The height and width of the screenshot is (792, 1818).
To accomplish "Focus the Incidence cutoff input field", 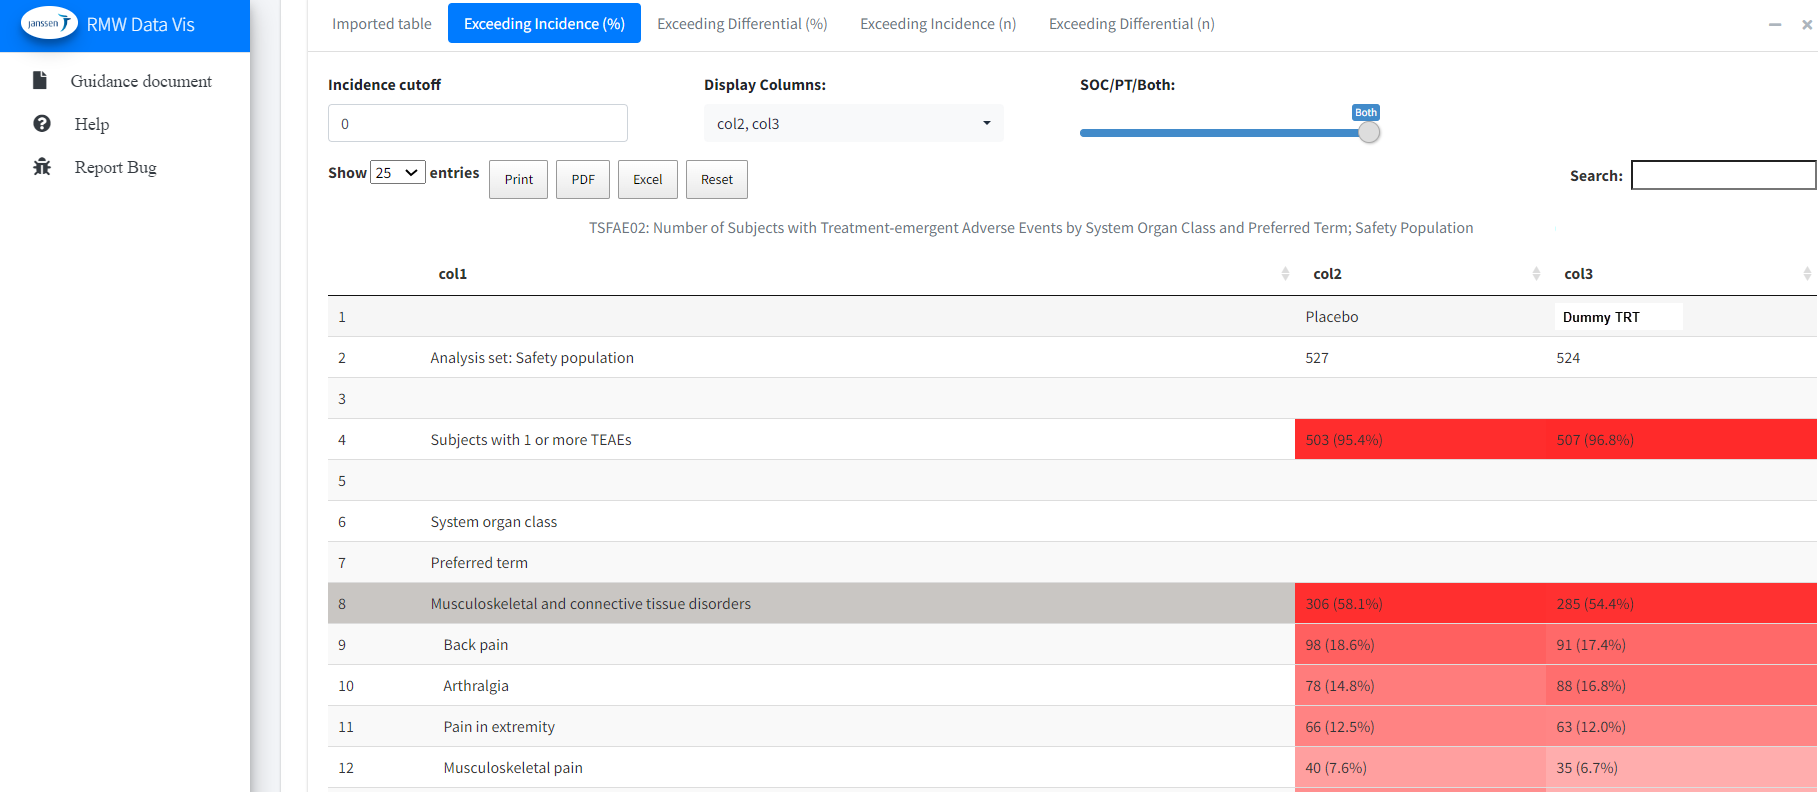I will pyautogui.click(x=477, y=123).
